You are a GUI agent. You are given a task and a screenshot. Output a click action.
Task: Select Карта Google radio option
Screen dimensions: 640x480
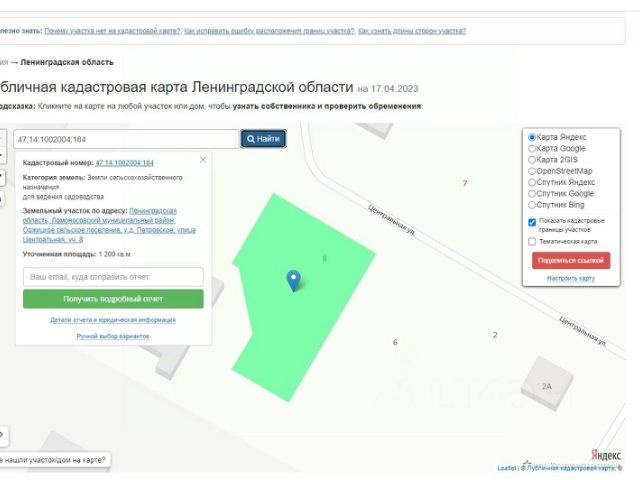pyautogui.click(x=532, y=149)
